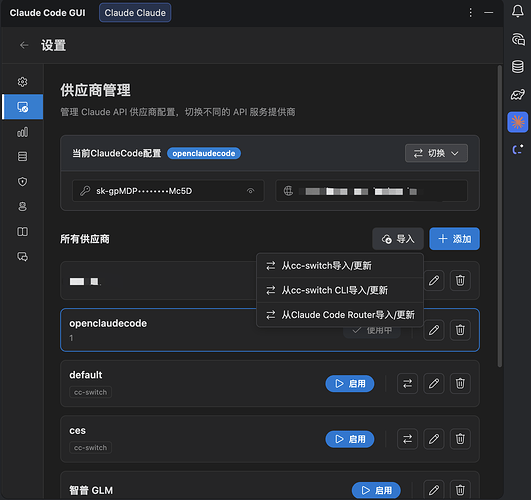Select the openclaudecode provider card name
The height and width of the screenshot is (500, 531).
108,324
